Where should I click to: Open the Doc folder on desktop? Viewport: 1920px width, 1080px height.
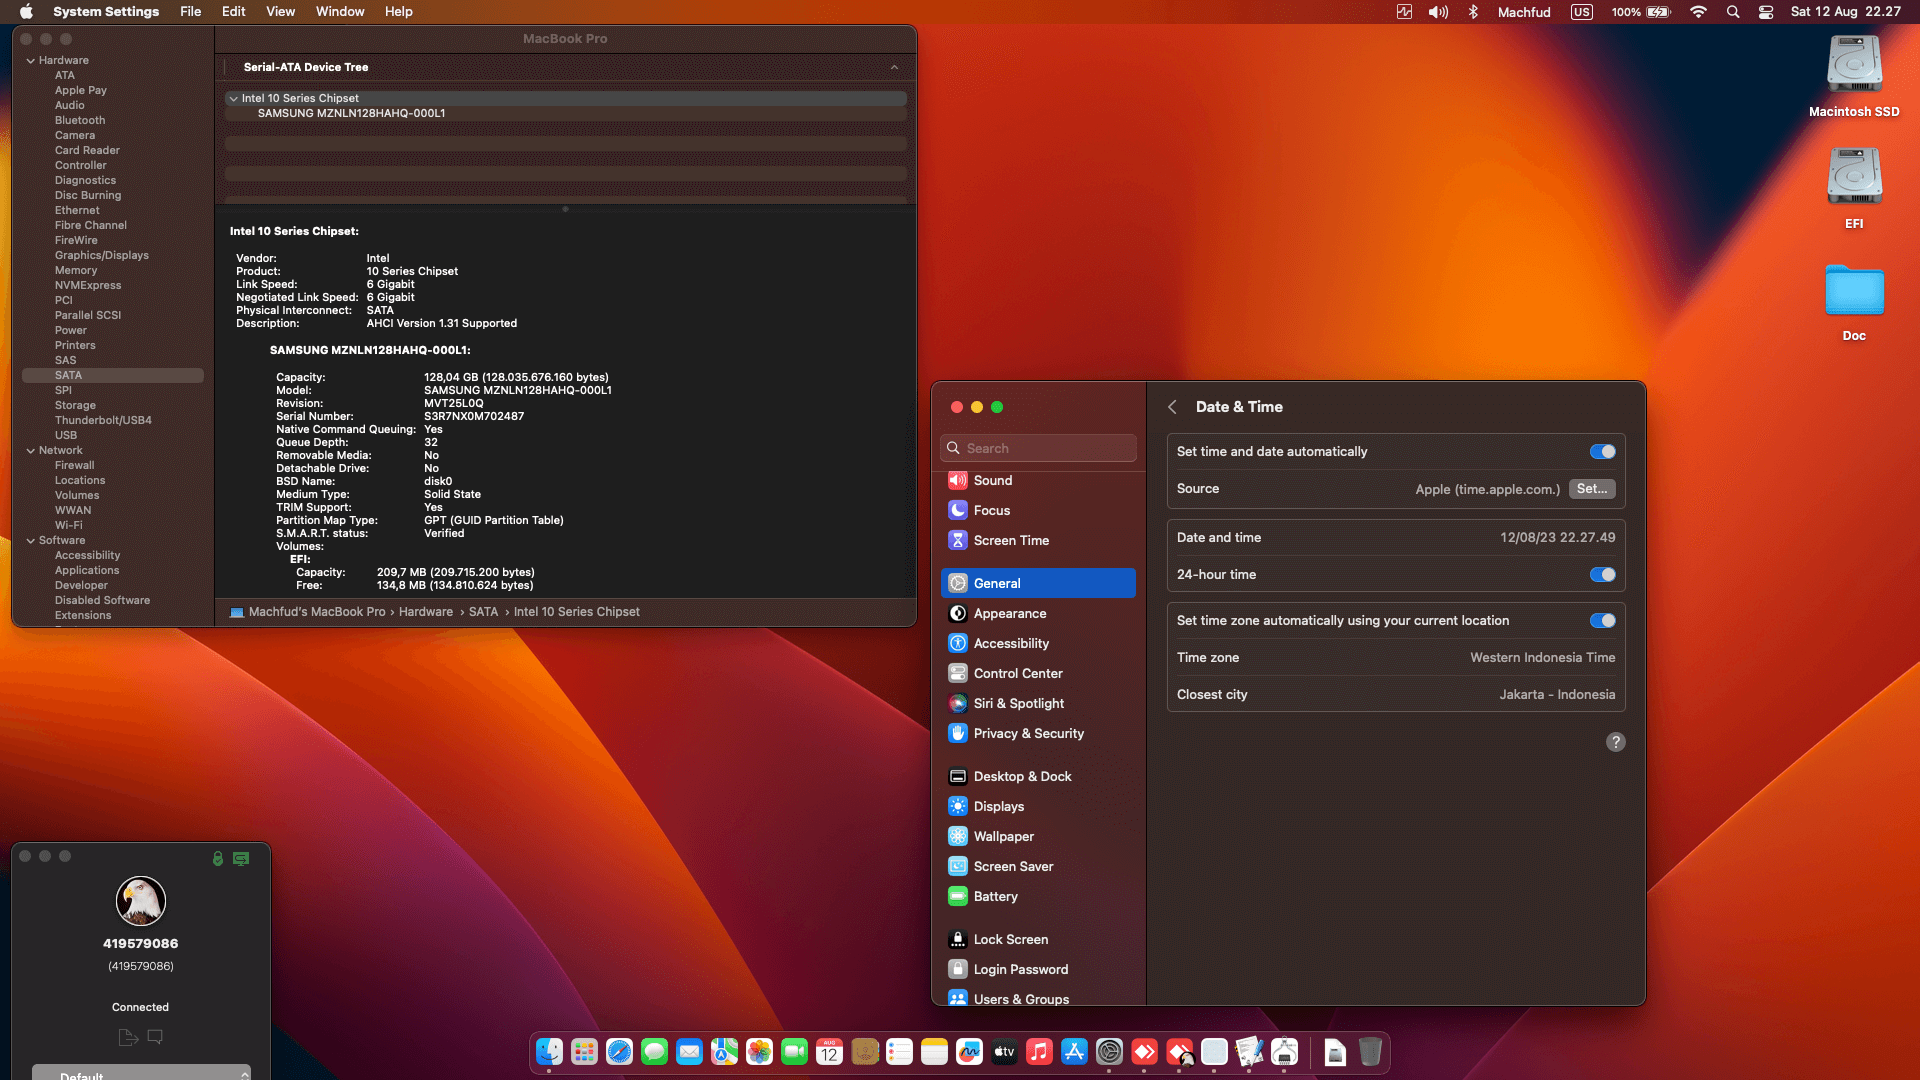(x=1853, y=292)
